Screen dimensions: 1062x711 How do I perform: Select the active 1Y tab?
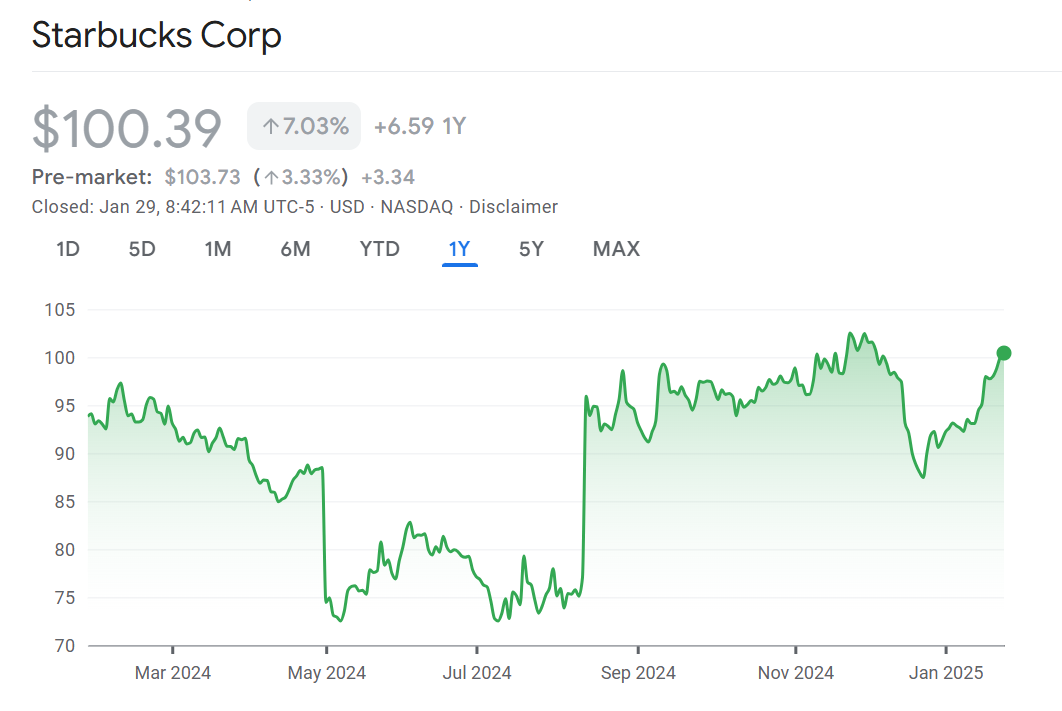tap(459, 249)
